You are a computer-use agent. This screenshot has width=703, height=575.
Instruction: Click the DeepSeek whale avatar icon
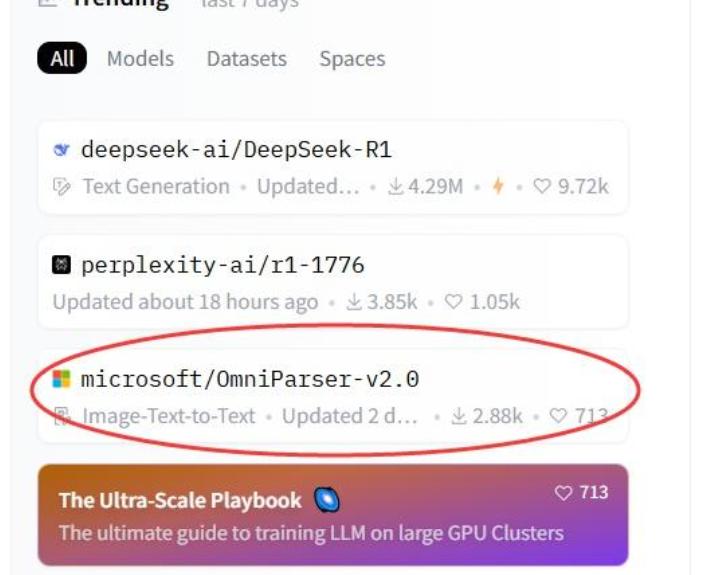point(61,151)
